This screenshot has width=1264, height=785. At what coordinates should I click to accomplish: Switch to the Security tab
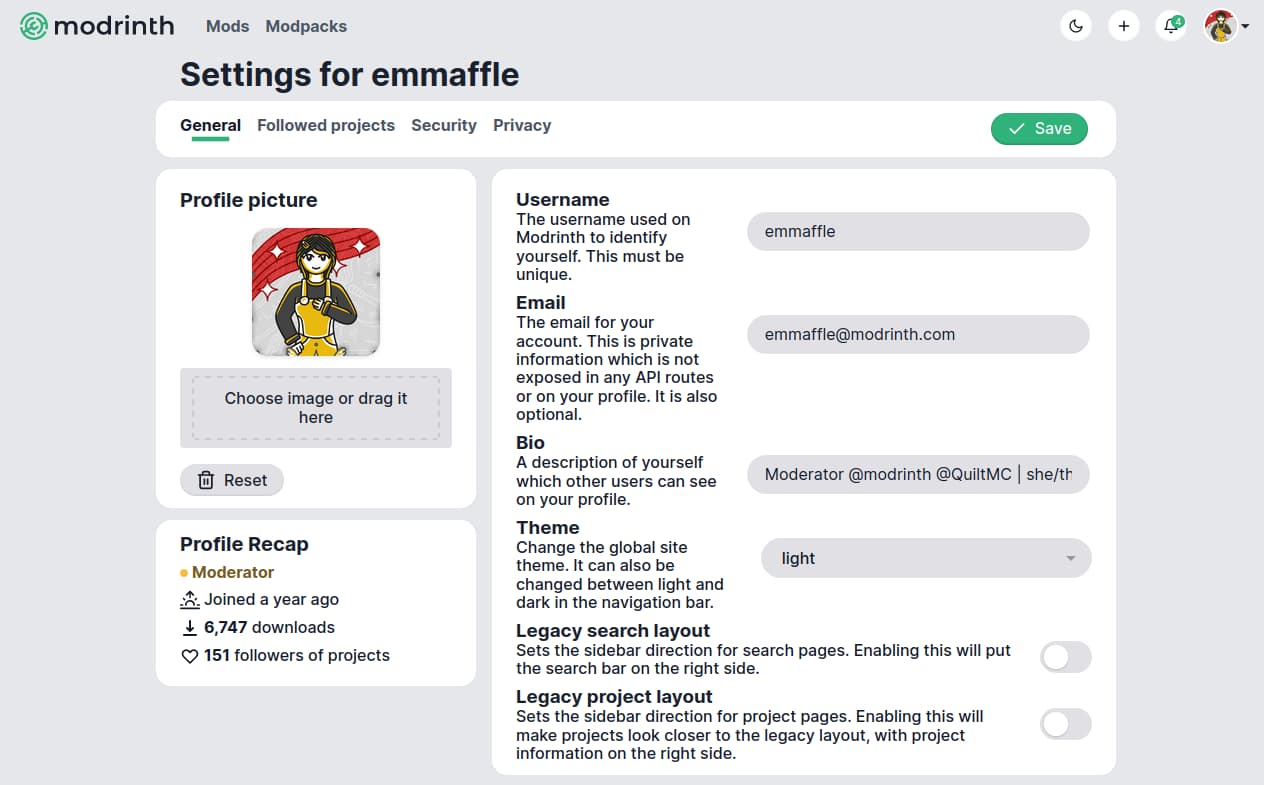point(444,125)
